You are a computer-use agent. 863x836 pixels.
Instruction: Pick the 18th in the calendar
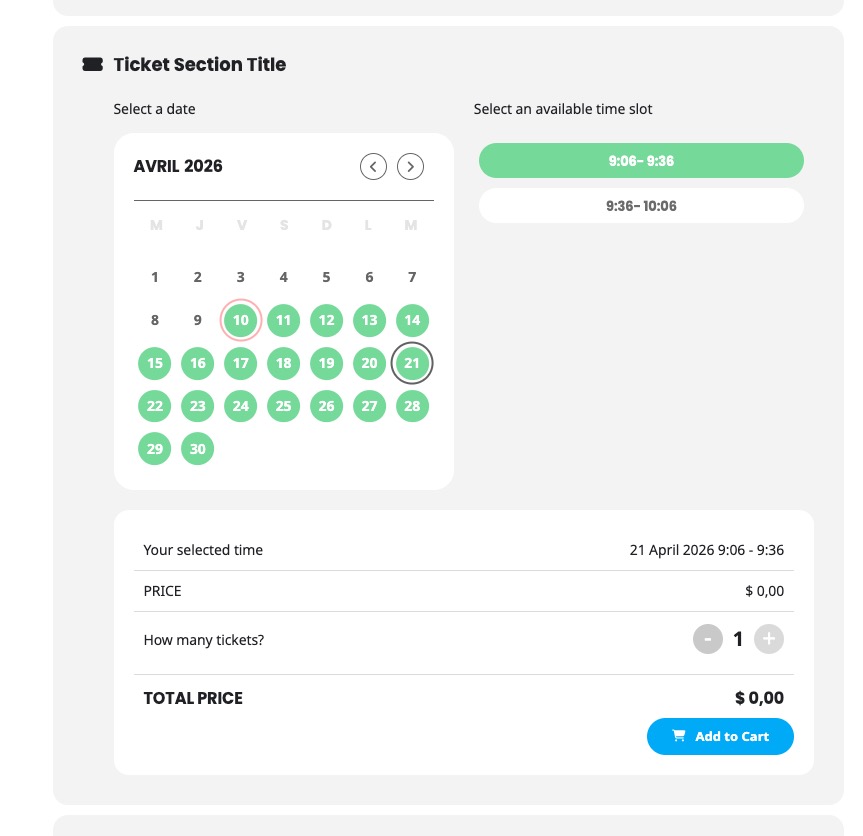pos(283,363)
